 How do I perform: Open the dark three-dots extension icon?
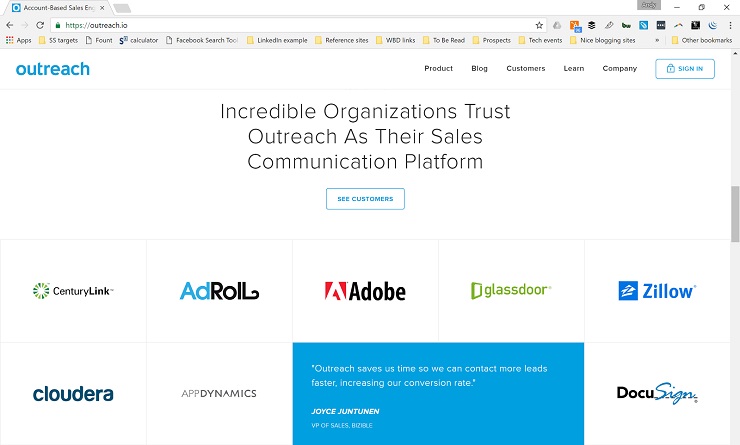point(661,25)
